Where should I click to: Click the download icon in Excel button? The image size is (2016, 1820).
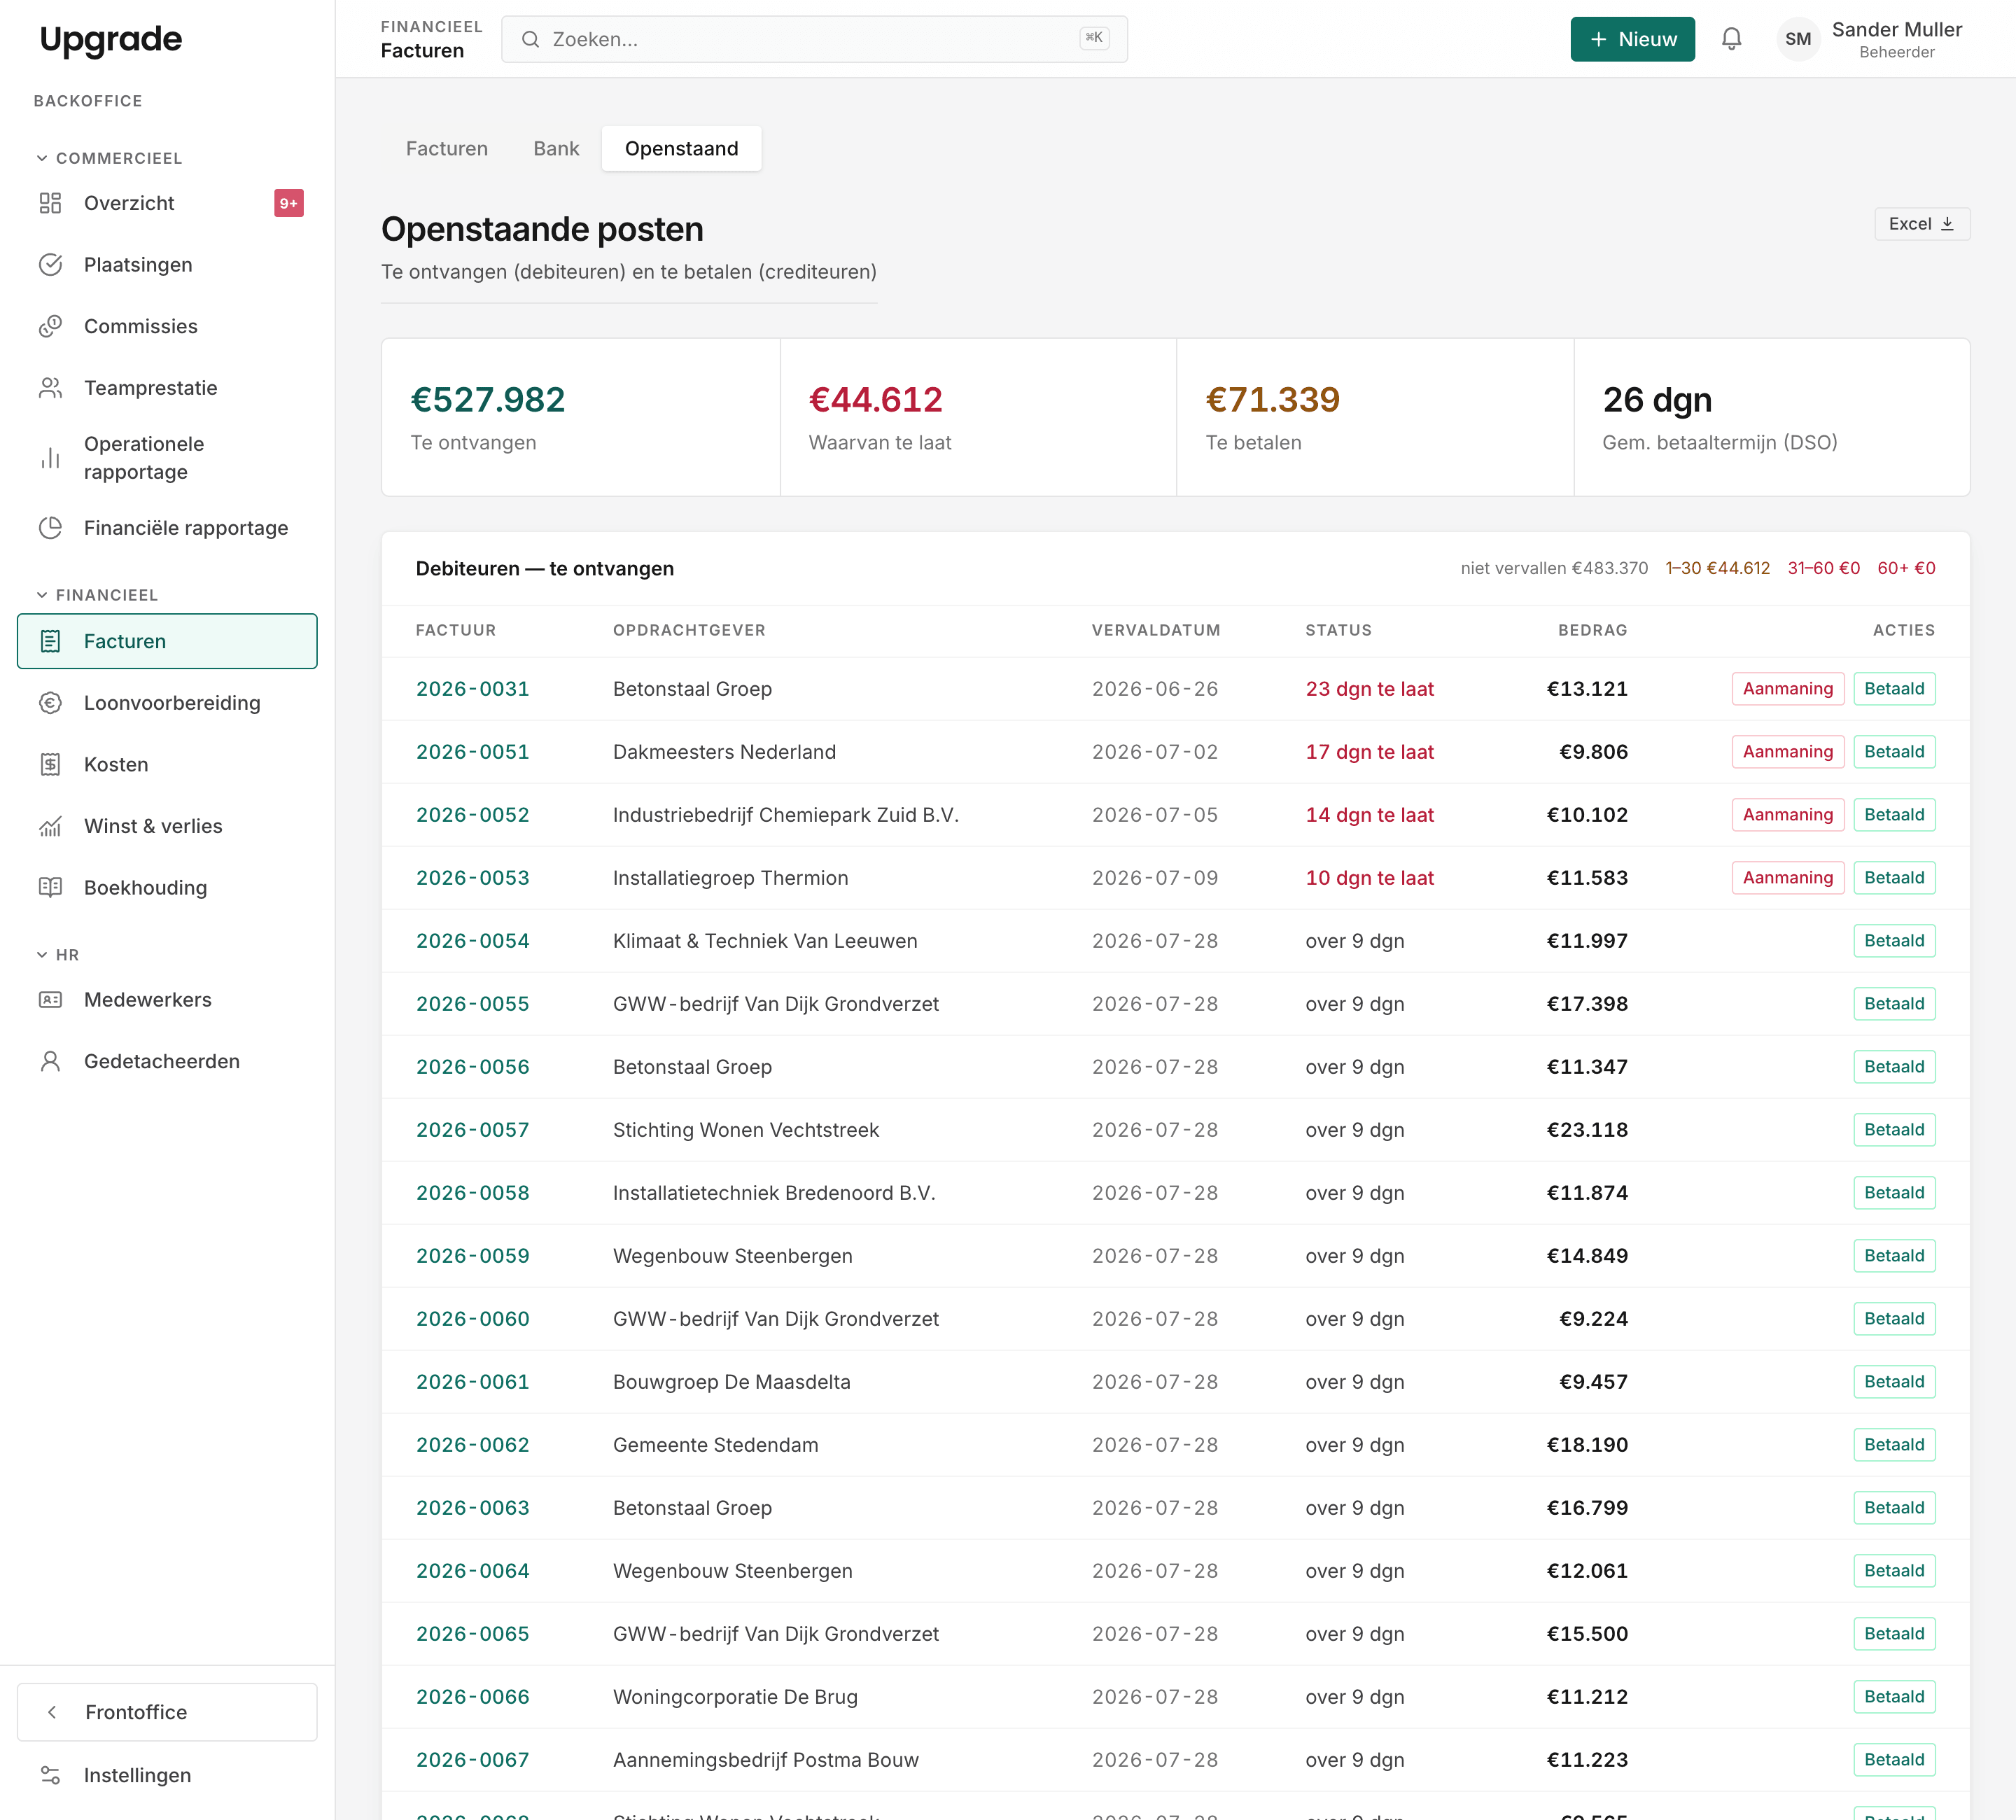(1947, 224)
